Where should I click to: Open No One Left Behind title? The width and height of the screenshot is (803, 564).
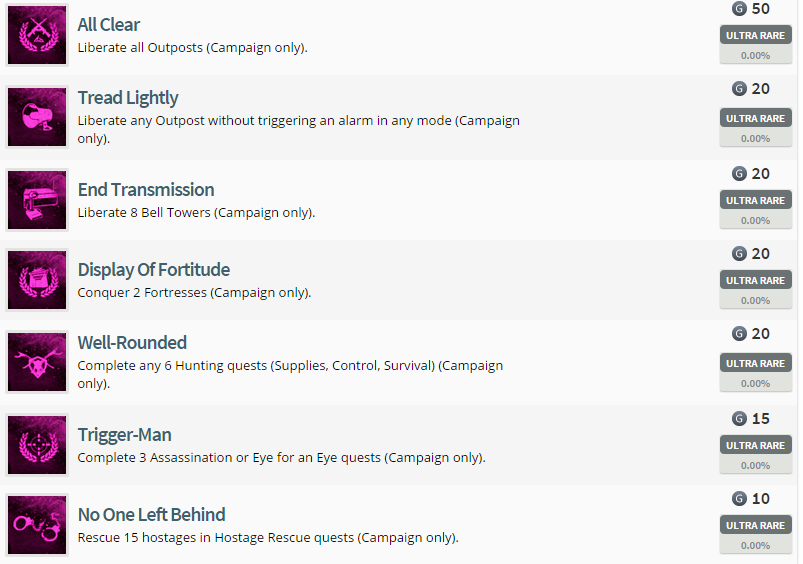point(151,515)
